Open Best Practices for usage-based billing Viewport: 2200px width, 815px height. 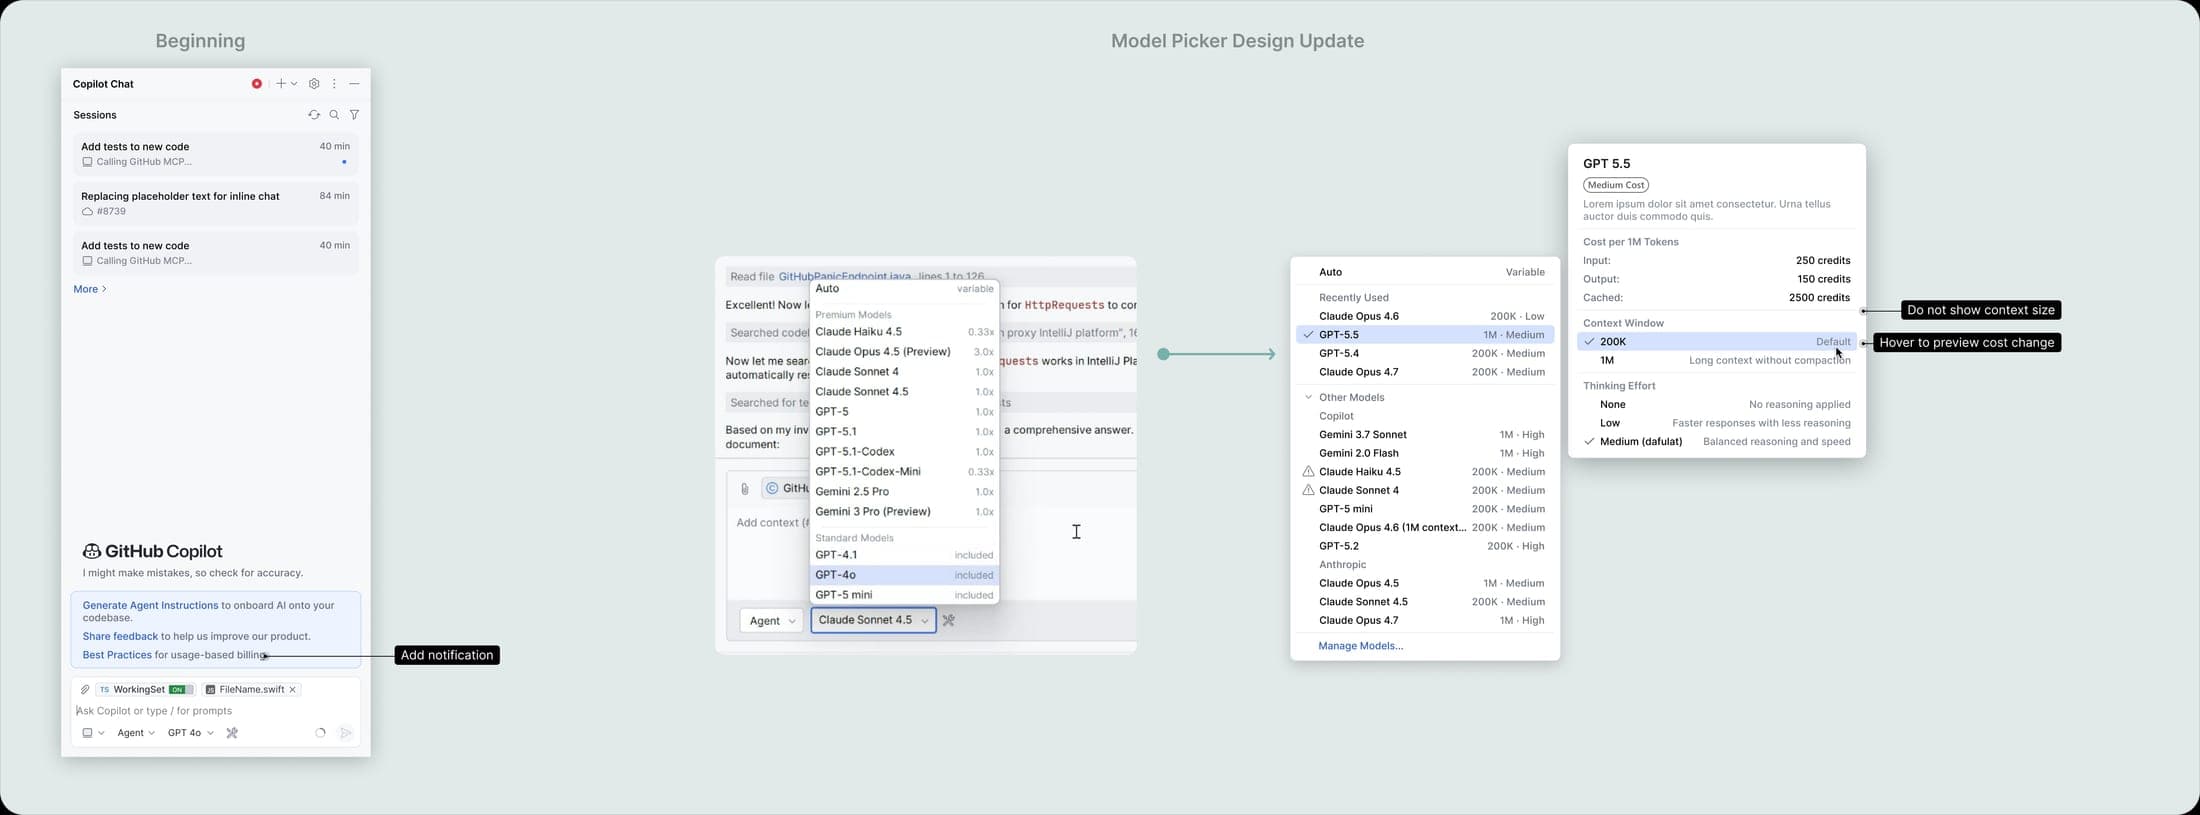click(x=117, y=655)
